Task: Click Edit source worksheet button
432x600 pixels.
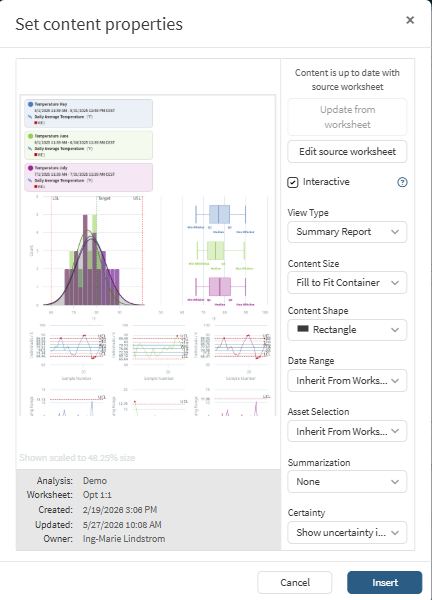Action: tap(347, 152)
